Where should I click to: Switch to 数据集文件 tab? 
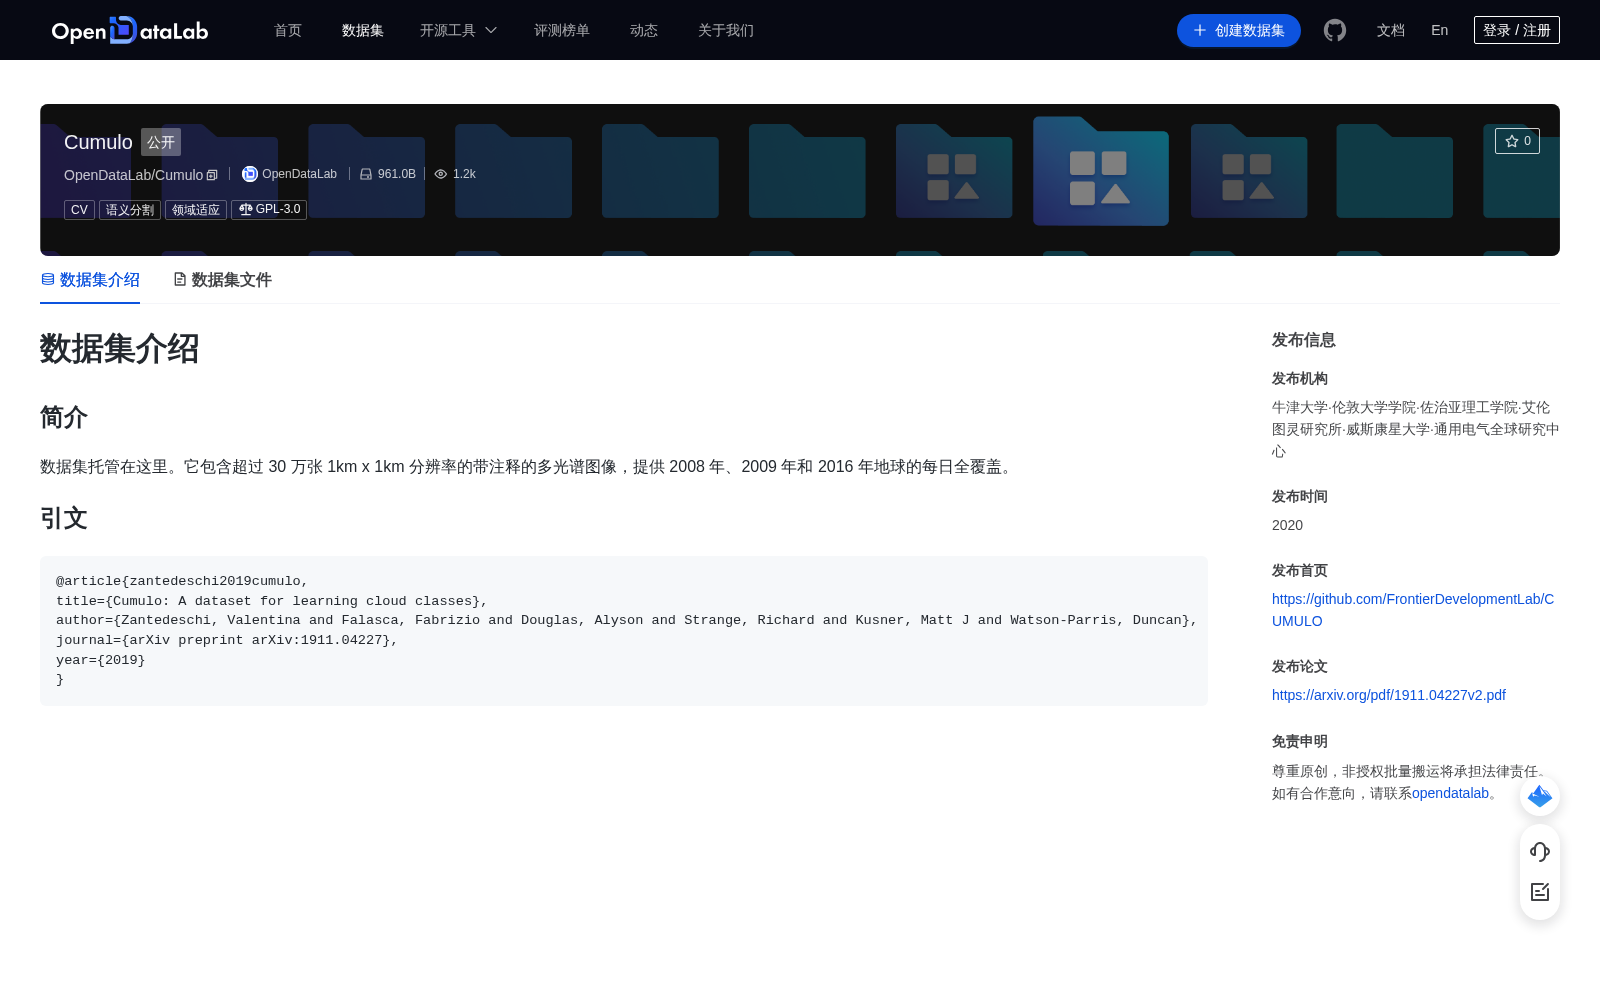click(222, 280)
